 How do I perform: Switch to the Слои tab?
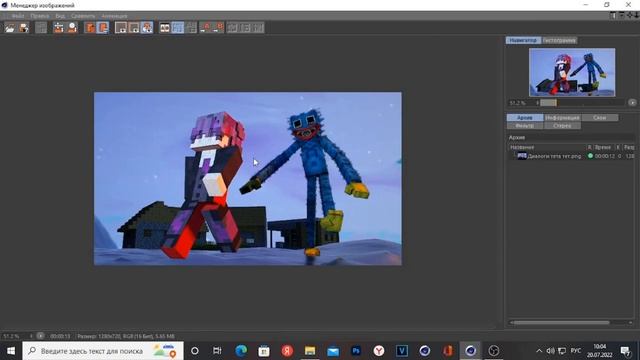coord(600,118)
